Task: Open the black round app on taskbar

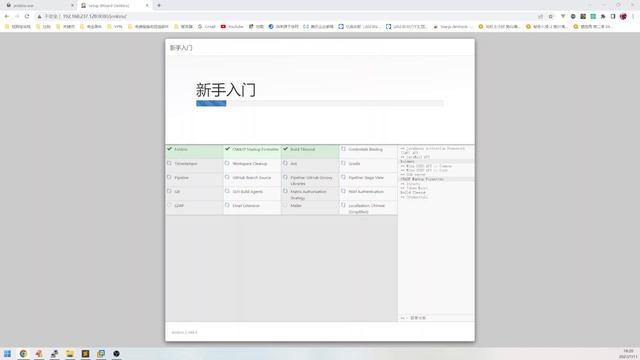Action: pyautogui.click(x=116, y=353)
